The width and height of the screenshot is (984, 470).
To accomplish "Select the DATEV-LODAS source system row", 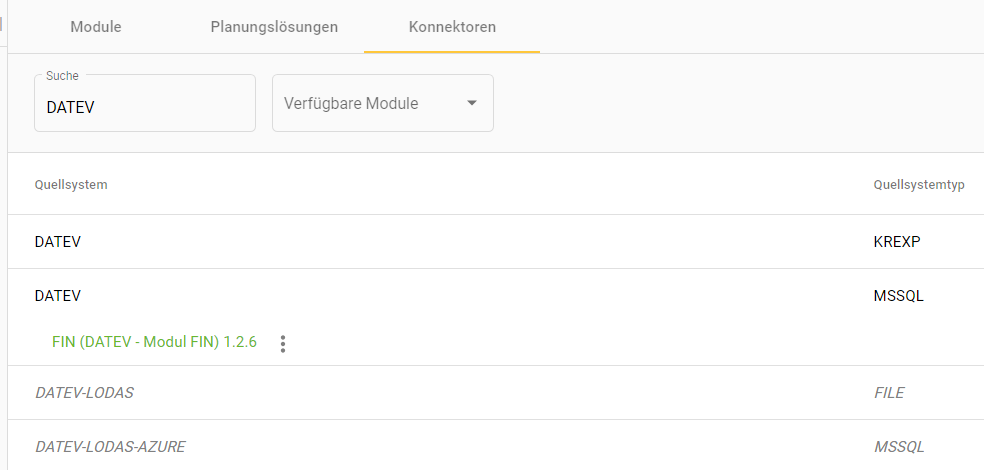I will point(84,393).
